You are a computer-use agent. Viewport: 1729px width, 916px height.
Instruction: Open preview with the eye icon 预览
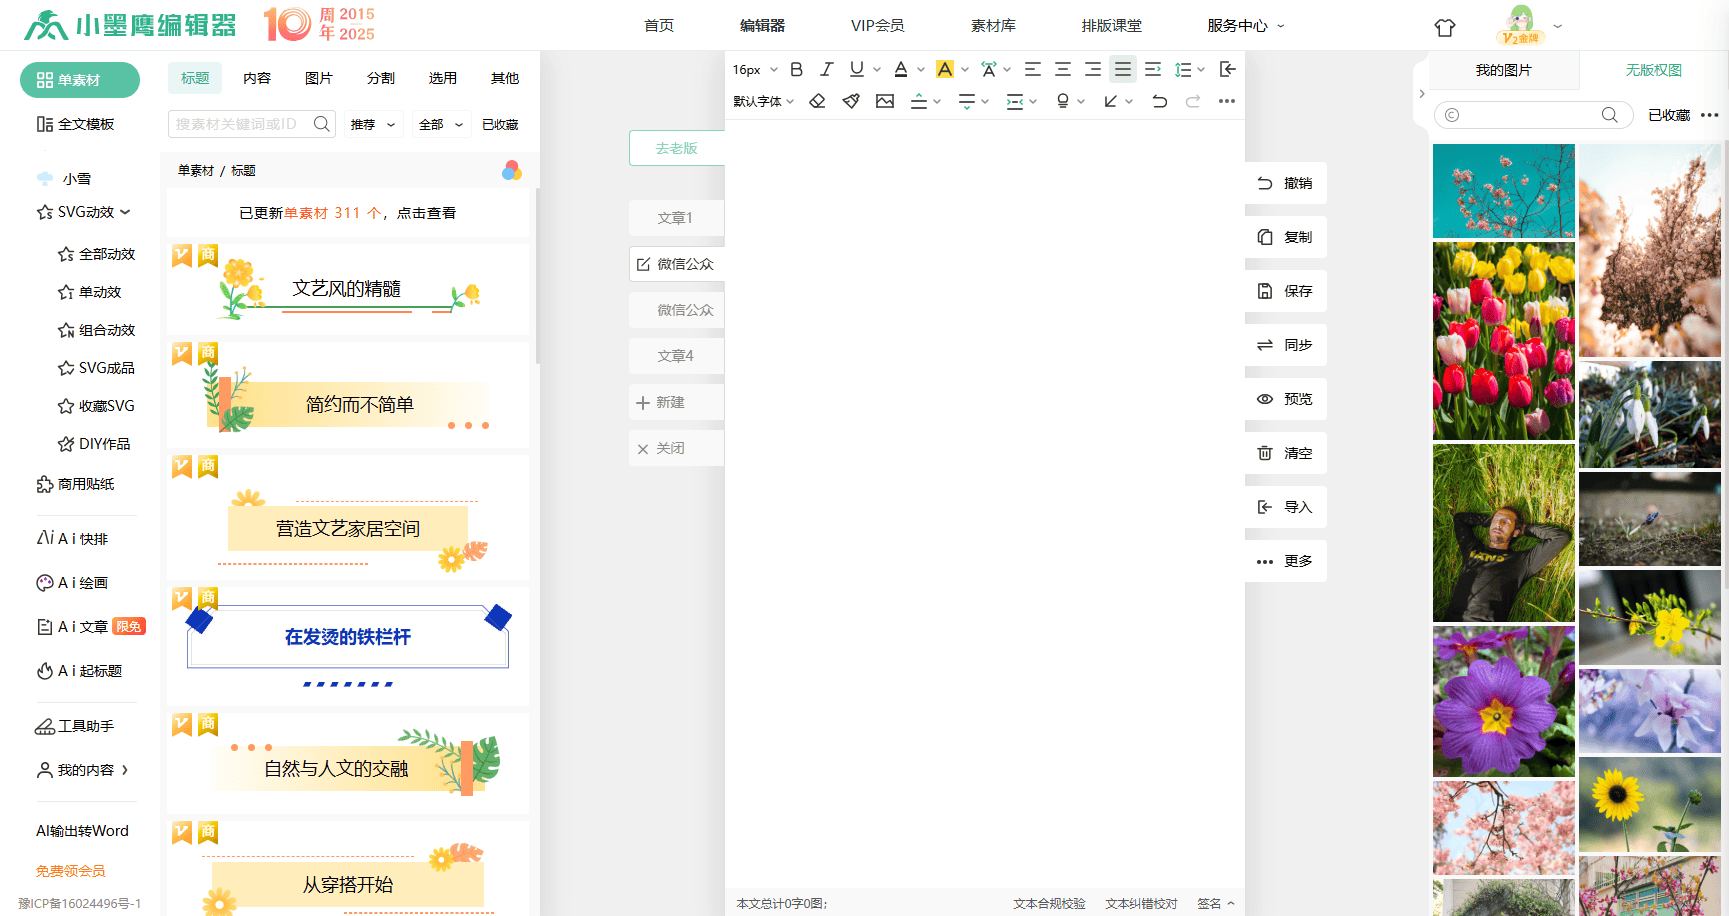pos(1285,399)
